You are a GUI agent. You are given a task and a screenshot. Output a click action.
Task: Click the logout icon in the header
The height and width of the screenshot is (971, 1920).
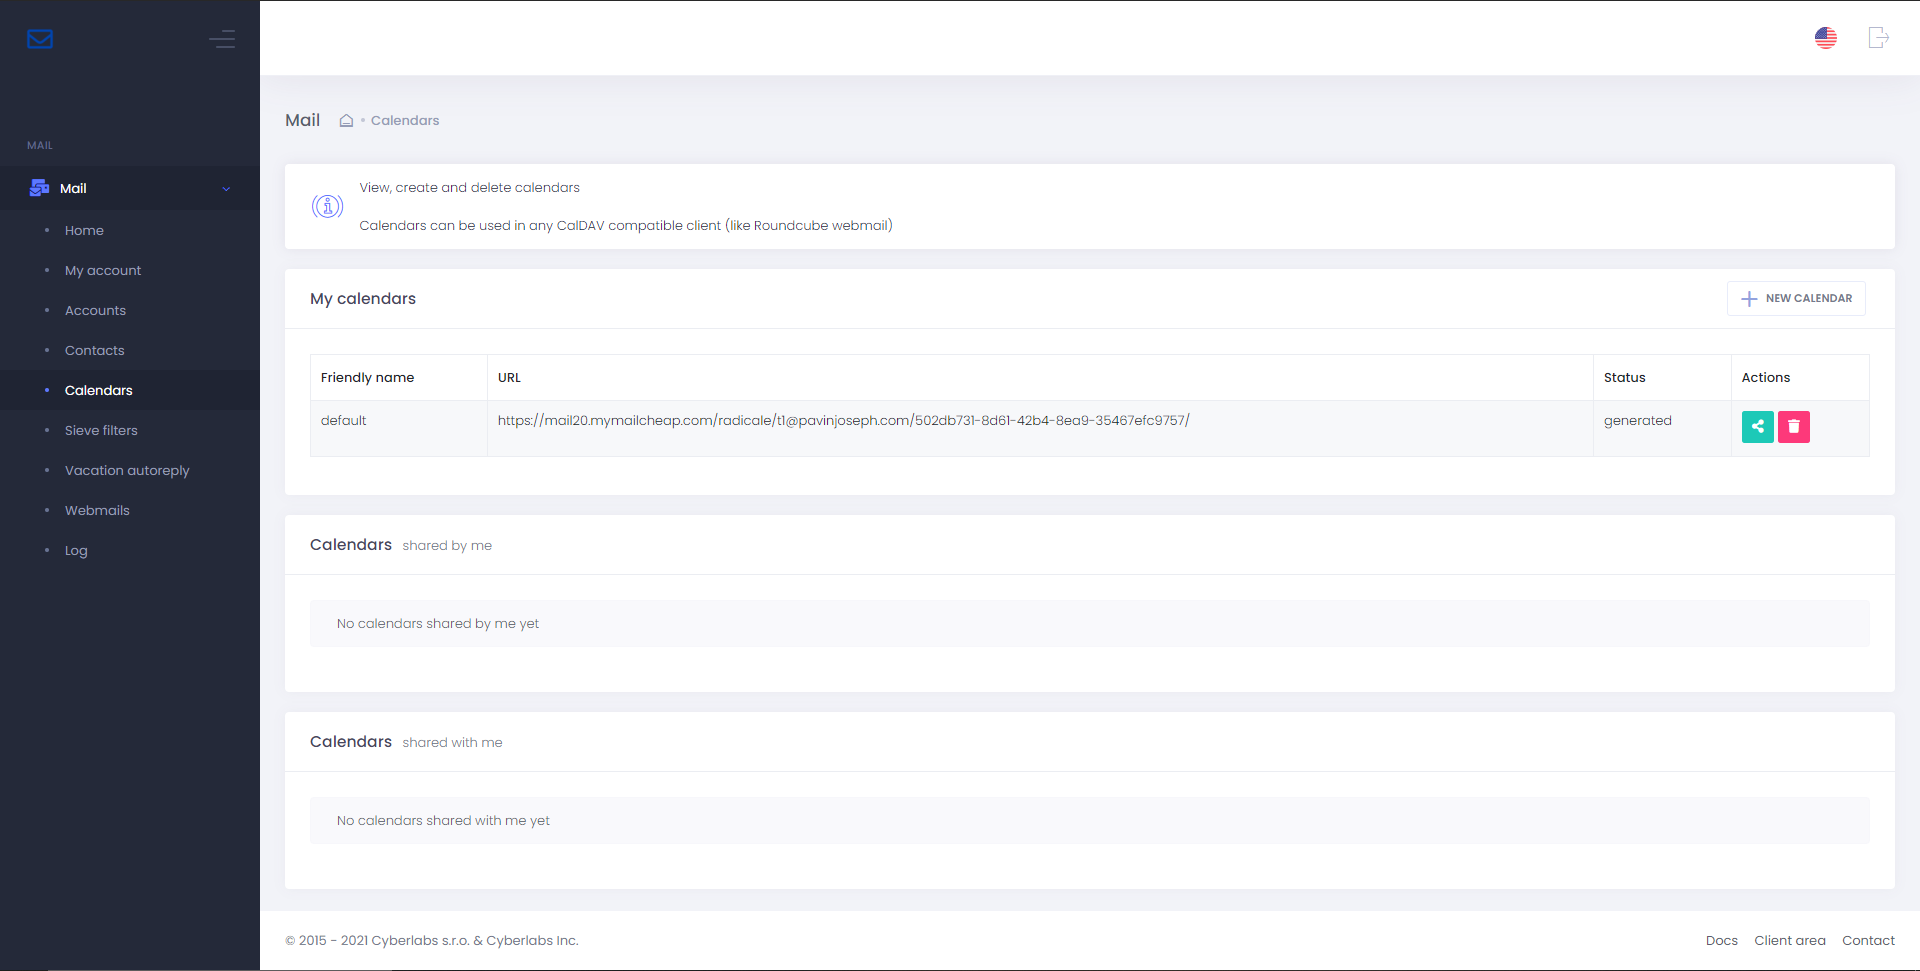point(1878,38)
